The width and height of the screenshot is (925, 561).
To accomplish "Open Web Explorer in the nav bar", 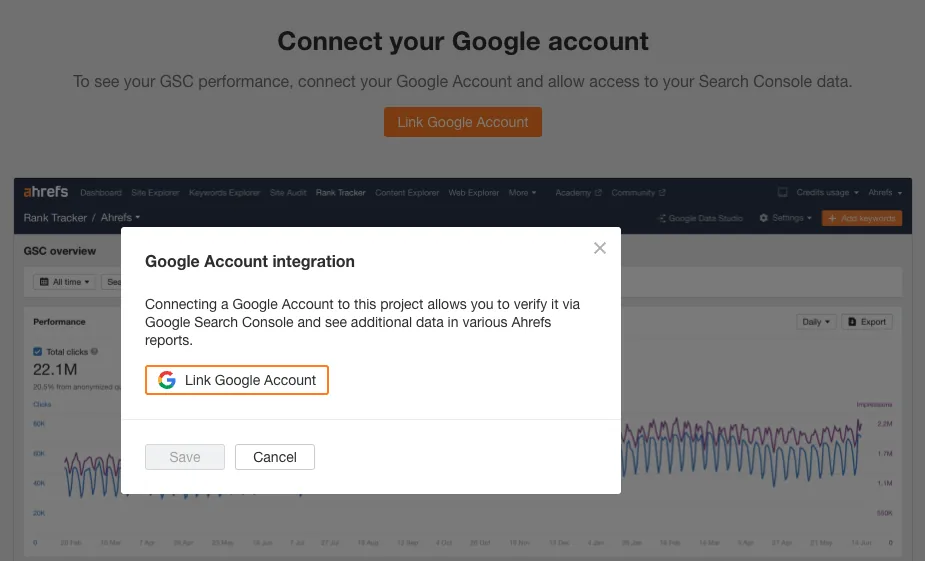I will 474,193.
